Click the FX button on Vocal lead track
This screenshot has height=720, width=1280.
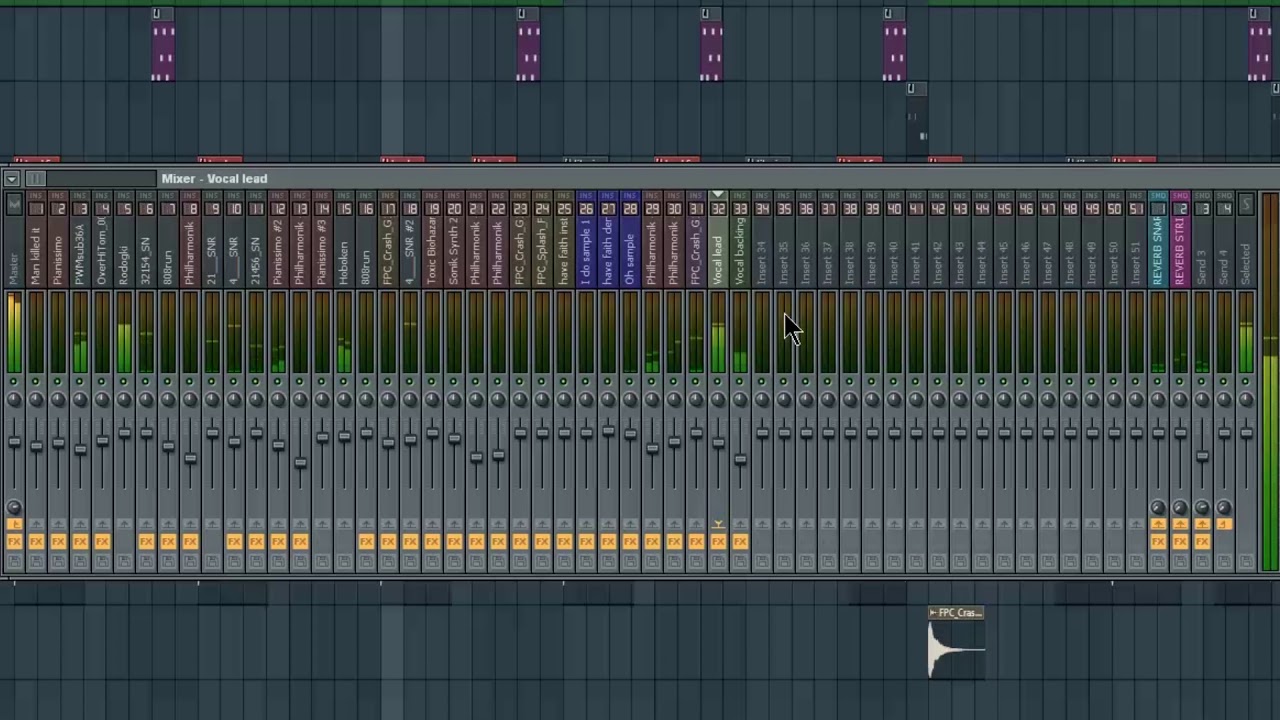tap(718, 541)
